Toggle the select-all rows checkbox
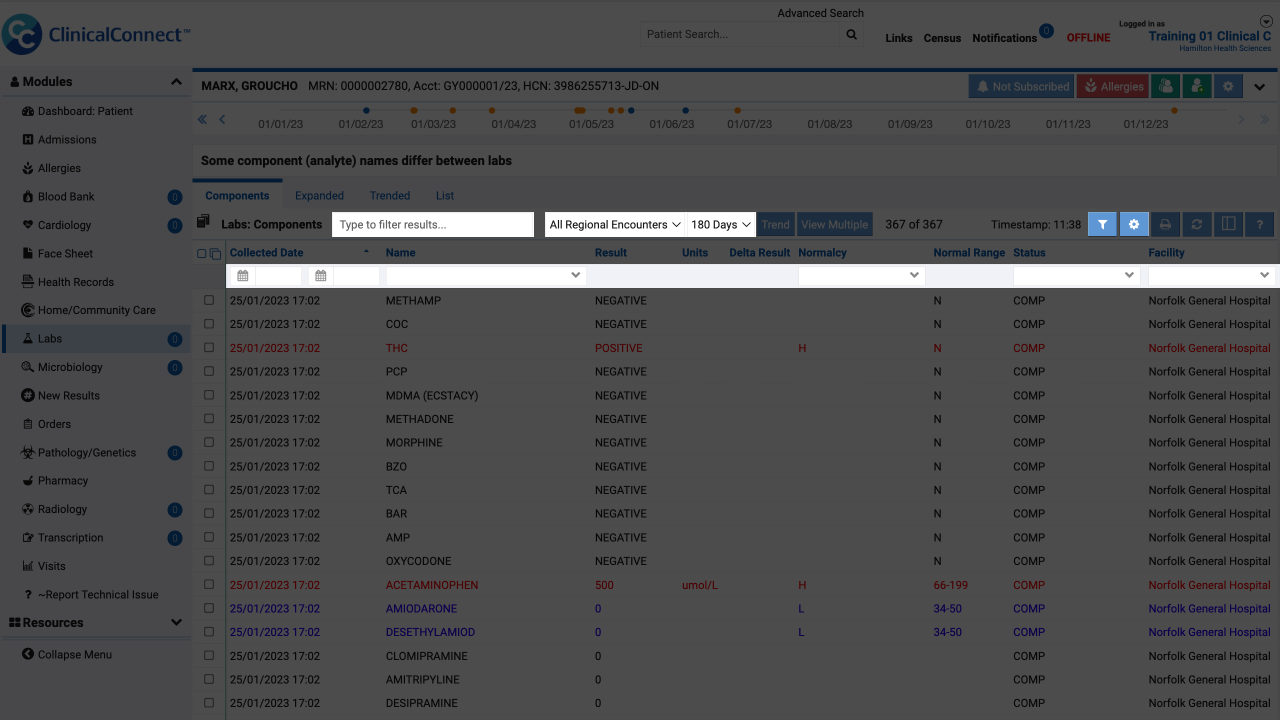The image size is (1280, 720). (201, 254)
